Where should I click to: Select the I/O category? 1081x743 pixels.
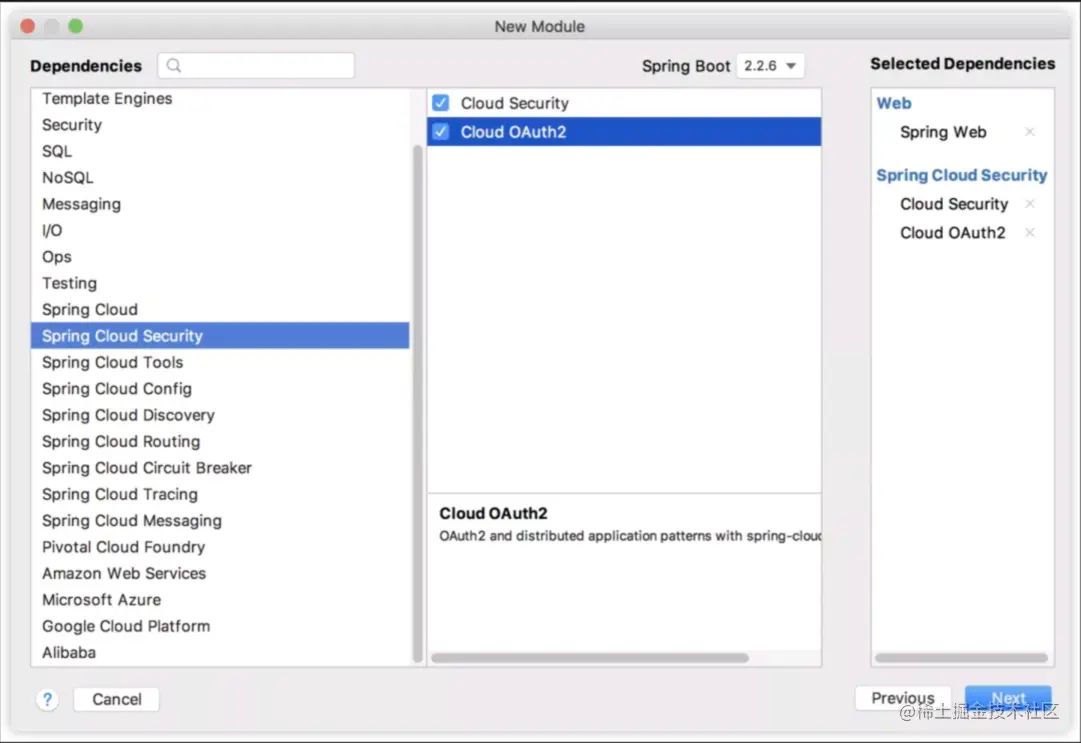pyautogui.click(x=220, y=230)
